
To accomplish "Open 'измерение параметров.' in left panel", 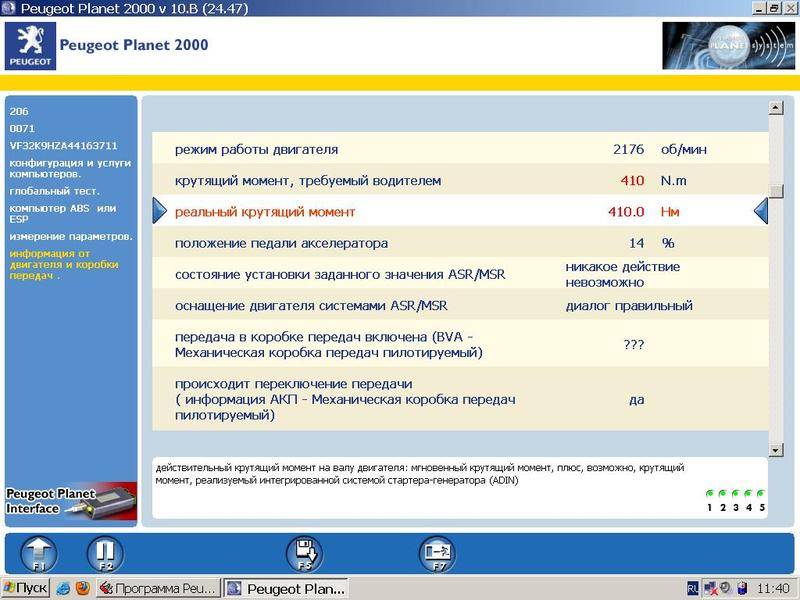I will tap(71, 236).
